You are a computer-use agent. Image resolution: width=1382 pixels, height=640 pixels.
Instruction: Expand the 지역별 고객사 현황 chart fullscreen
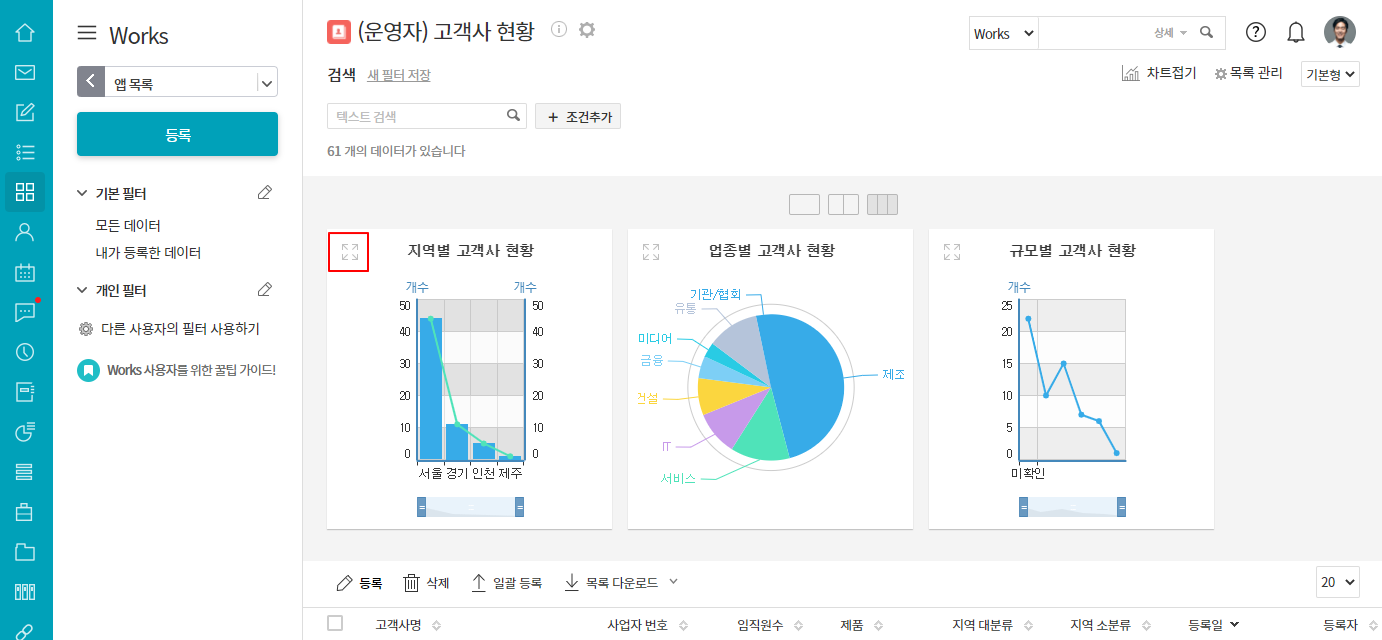point(349,252)
